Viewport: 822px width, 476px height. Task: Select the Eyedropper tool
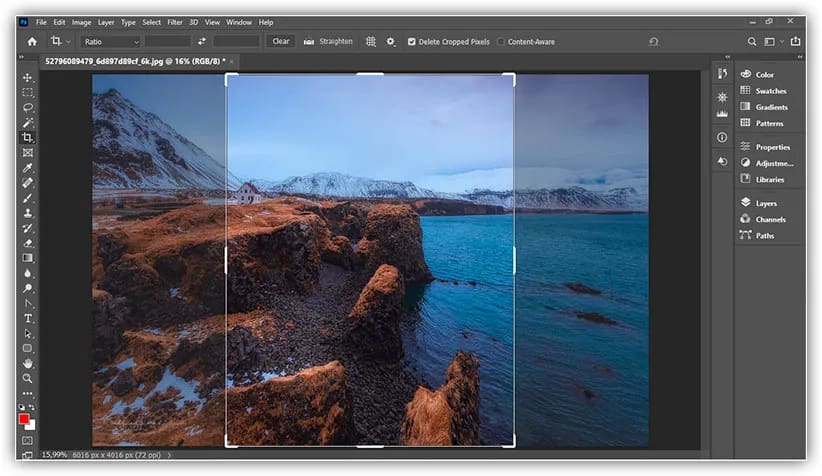pos(28,168)
